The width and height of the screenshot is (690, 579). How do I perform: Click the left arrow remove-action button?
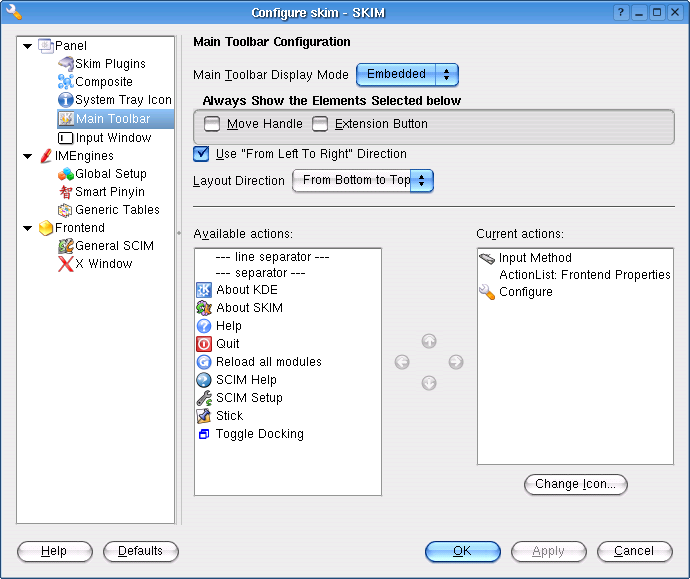pyautogui.click(x=402, y=362)
